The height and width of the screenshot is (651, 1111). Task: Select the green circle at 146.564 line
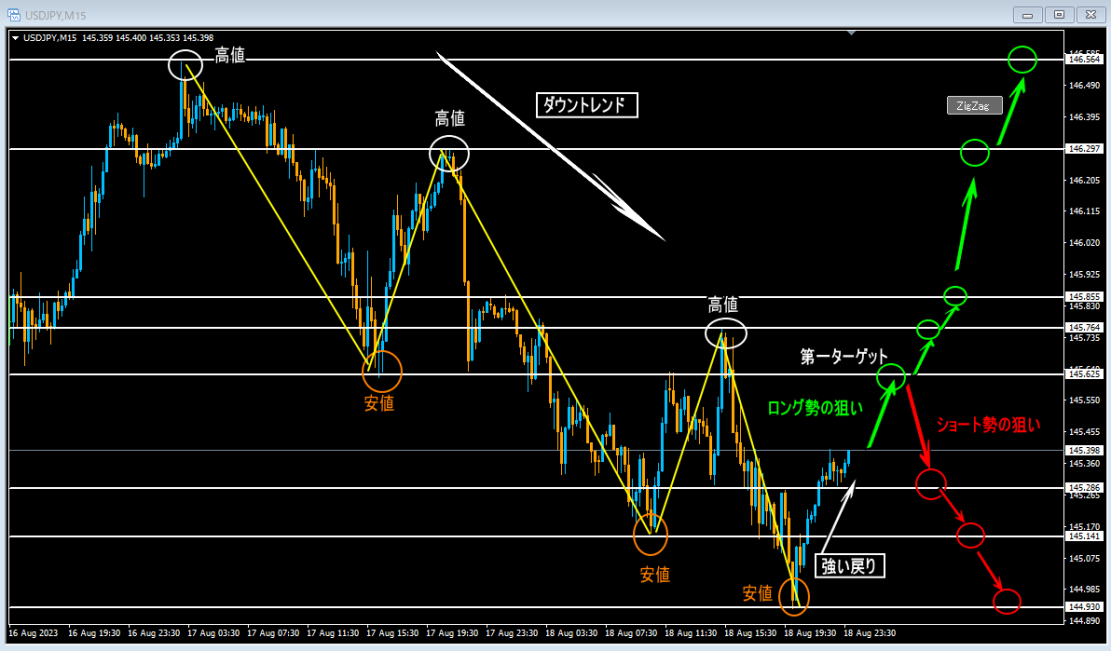(1022, 60)
